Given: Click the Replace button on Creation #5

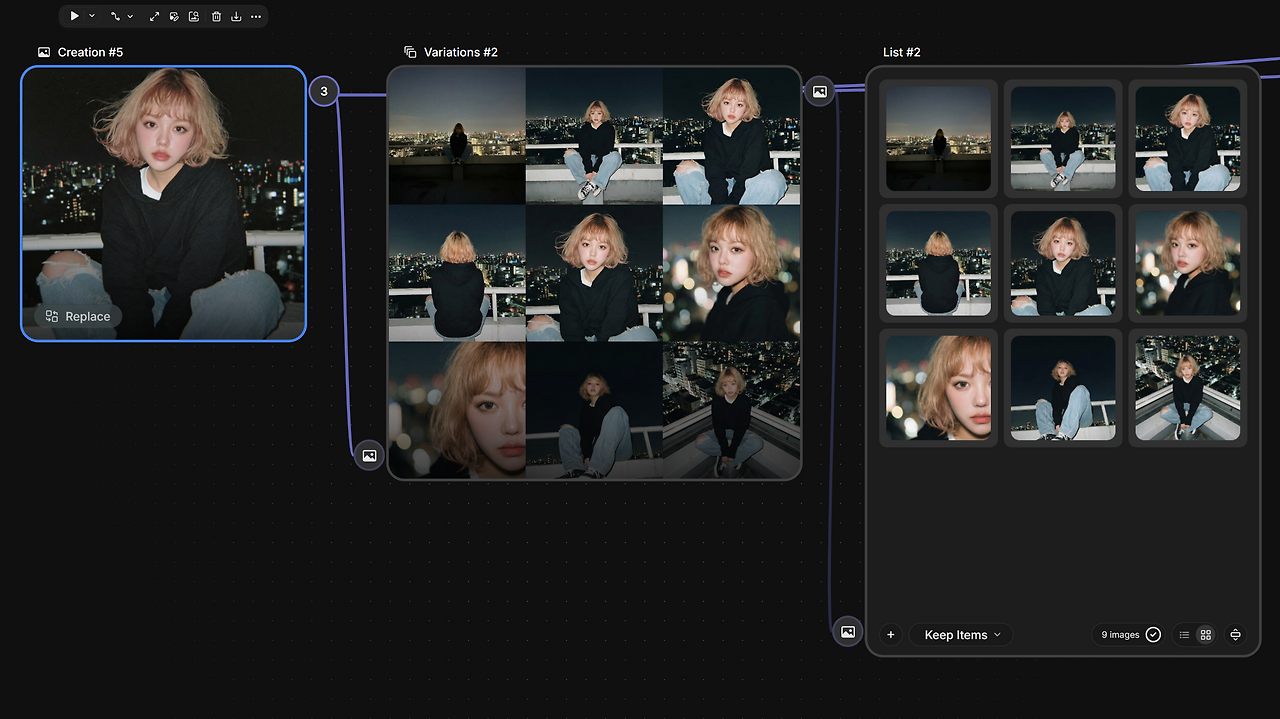Looking at the screenshot, I should (78, 316).
